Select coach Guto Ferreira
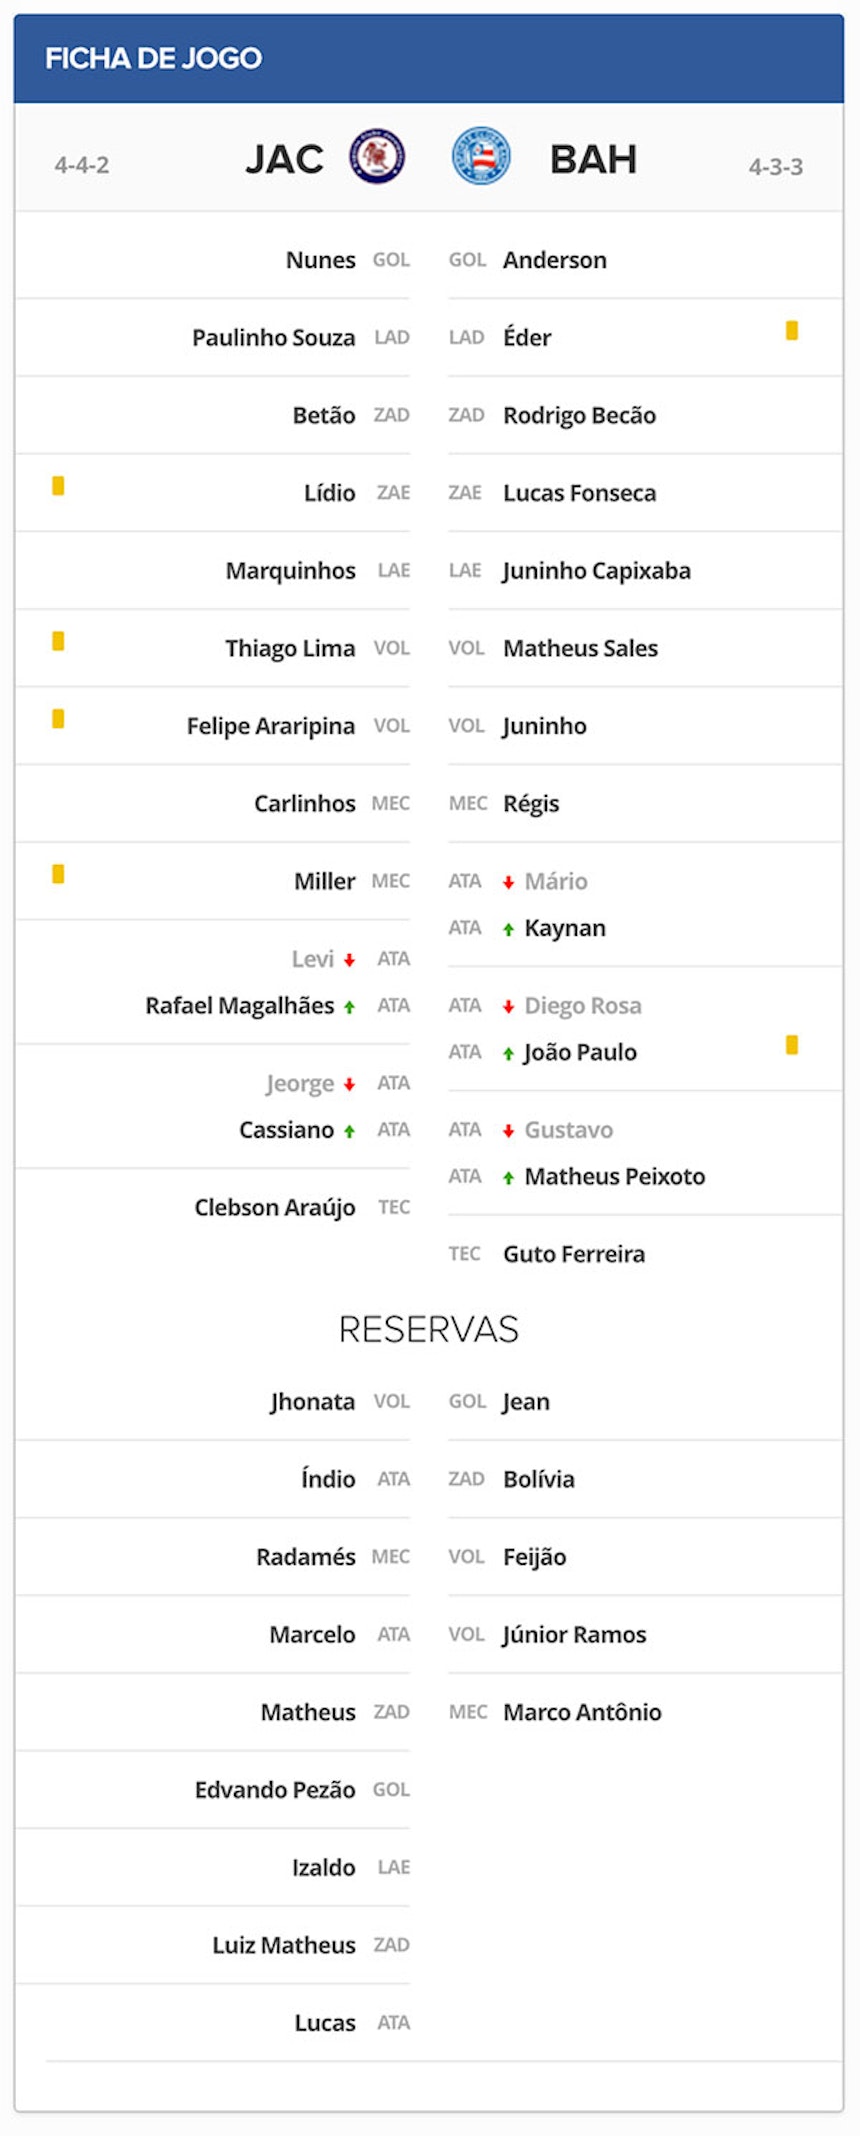Image resolution: width=860 pixels, height=2136 pixels. 574,1254
